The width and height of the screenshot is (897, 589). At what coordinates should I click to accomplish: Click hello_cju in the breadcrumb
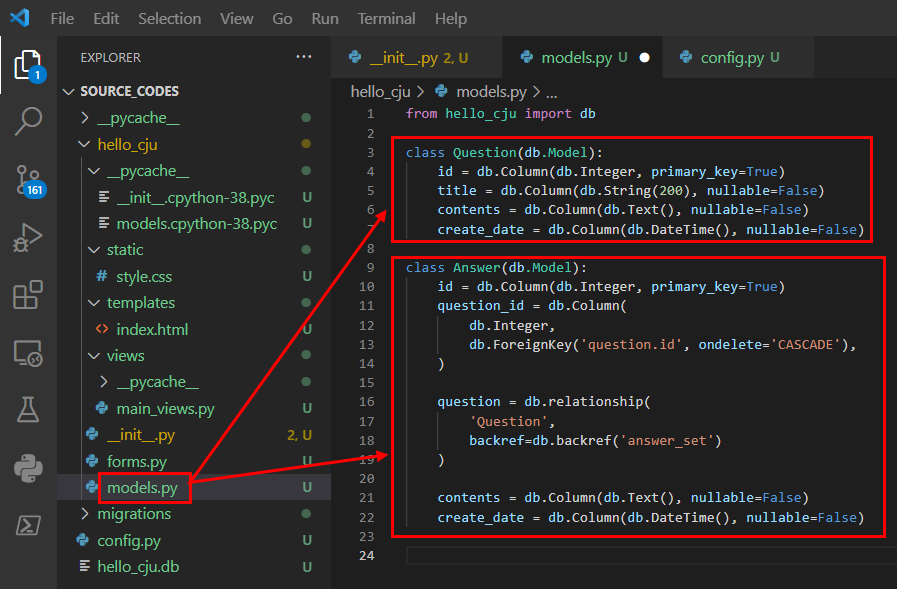click(380, 91)
